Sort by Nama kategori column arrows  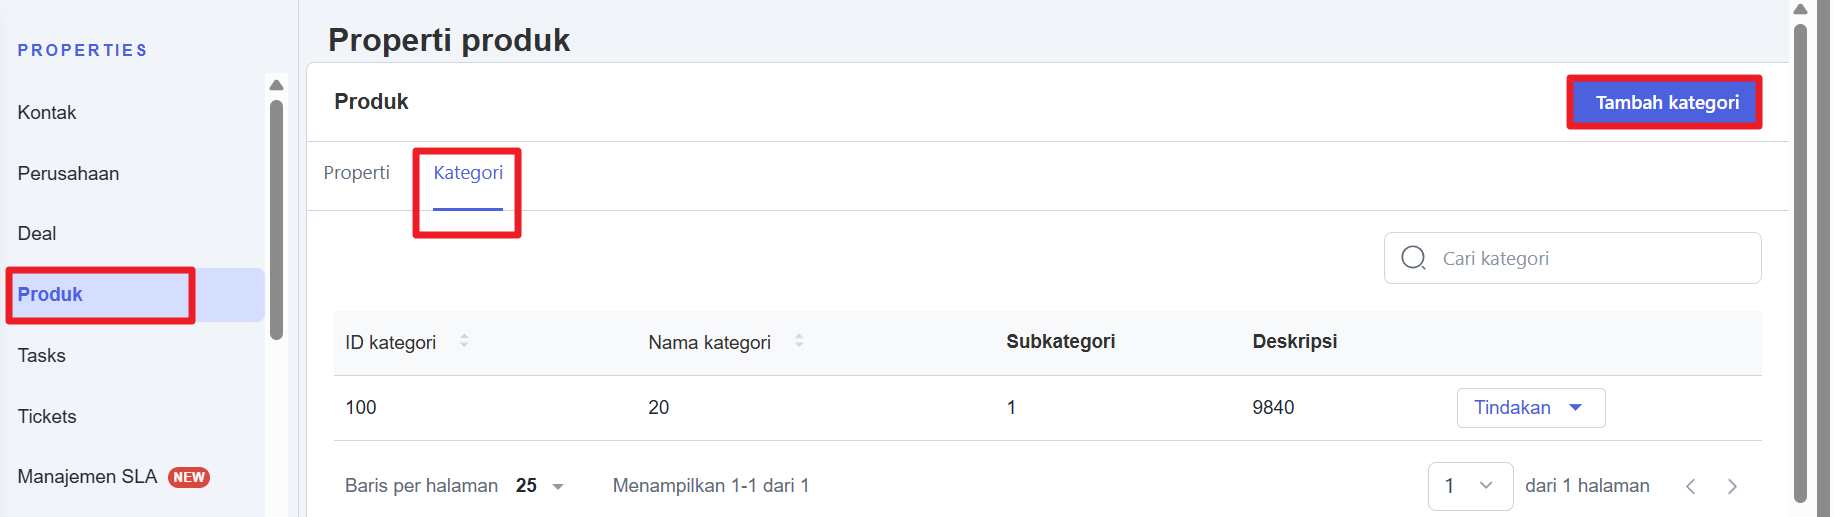(799, 341)
